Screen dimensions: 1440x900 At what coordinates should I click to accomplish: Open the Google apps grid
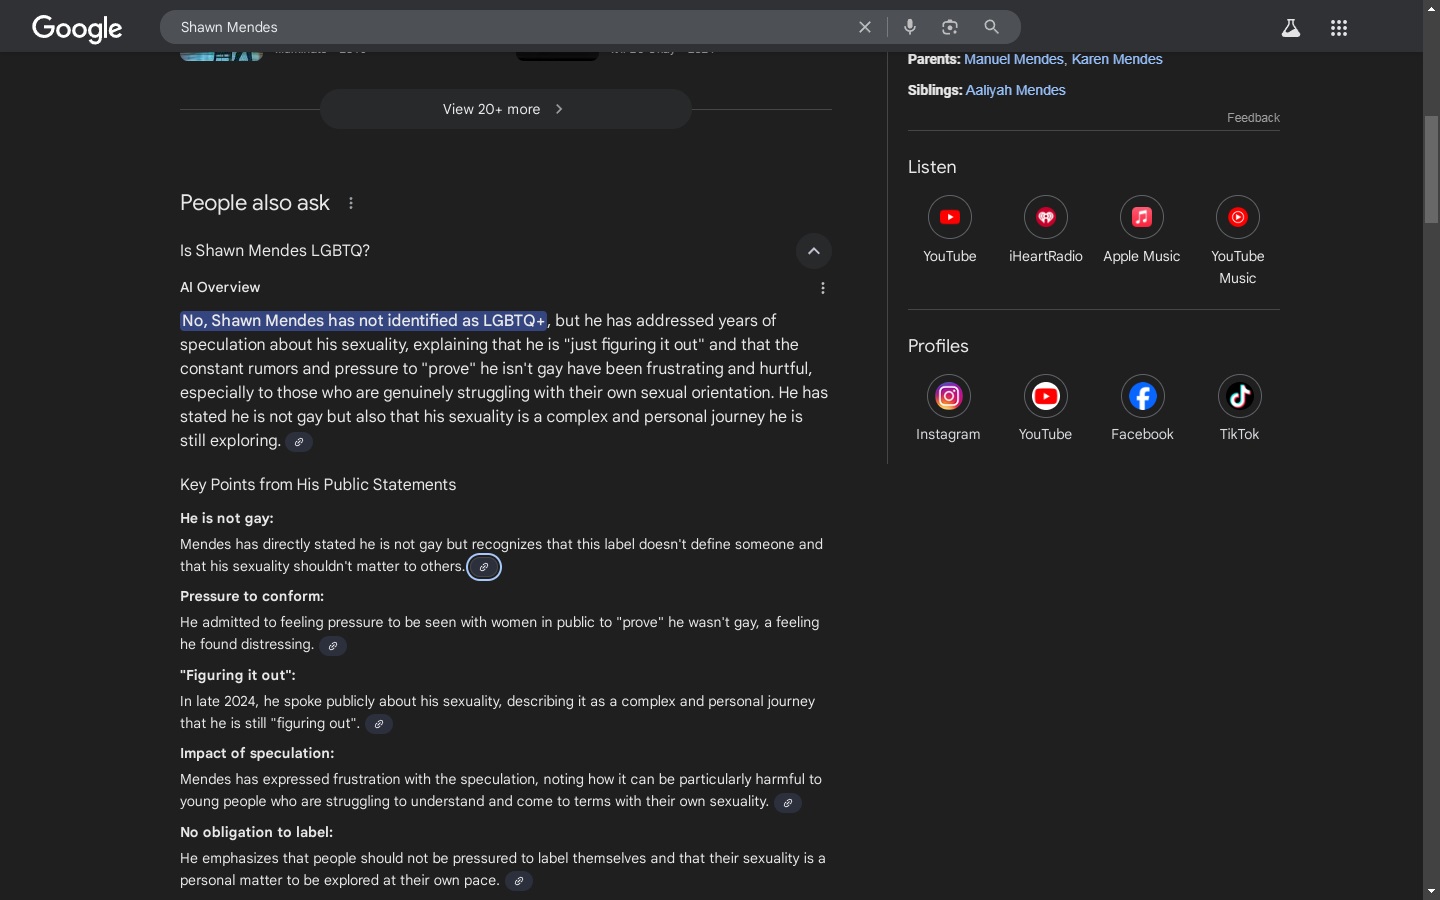[x=1339, y=28]
